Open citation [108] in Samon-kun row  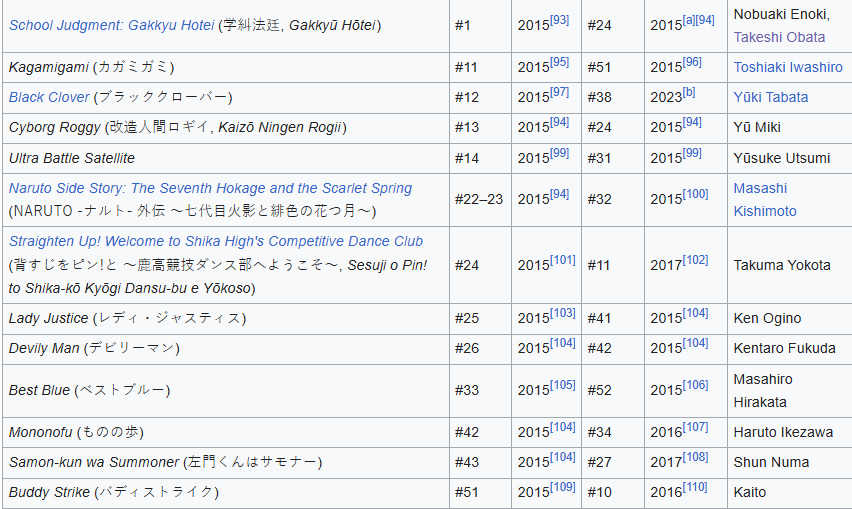tap(695, 457)
